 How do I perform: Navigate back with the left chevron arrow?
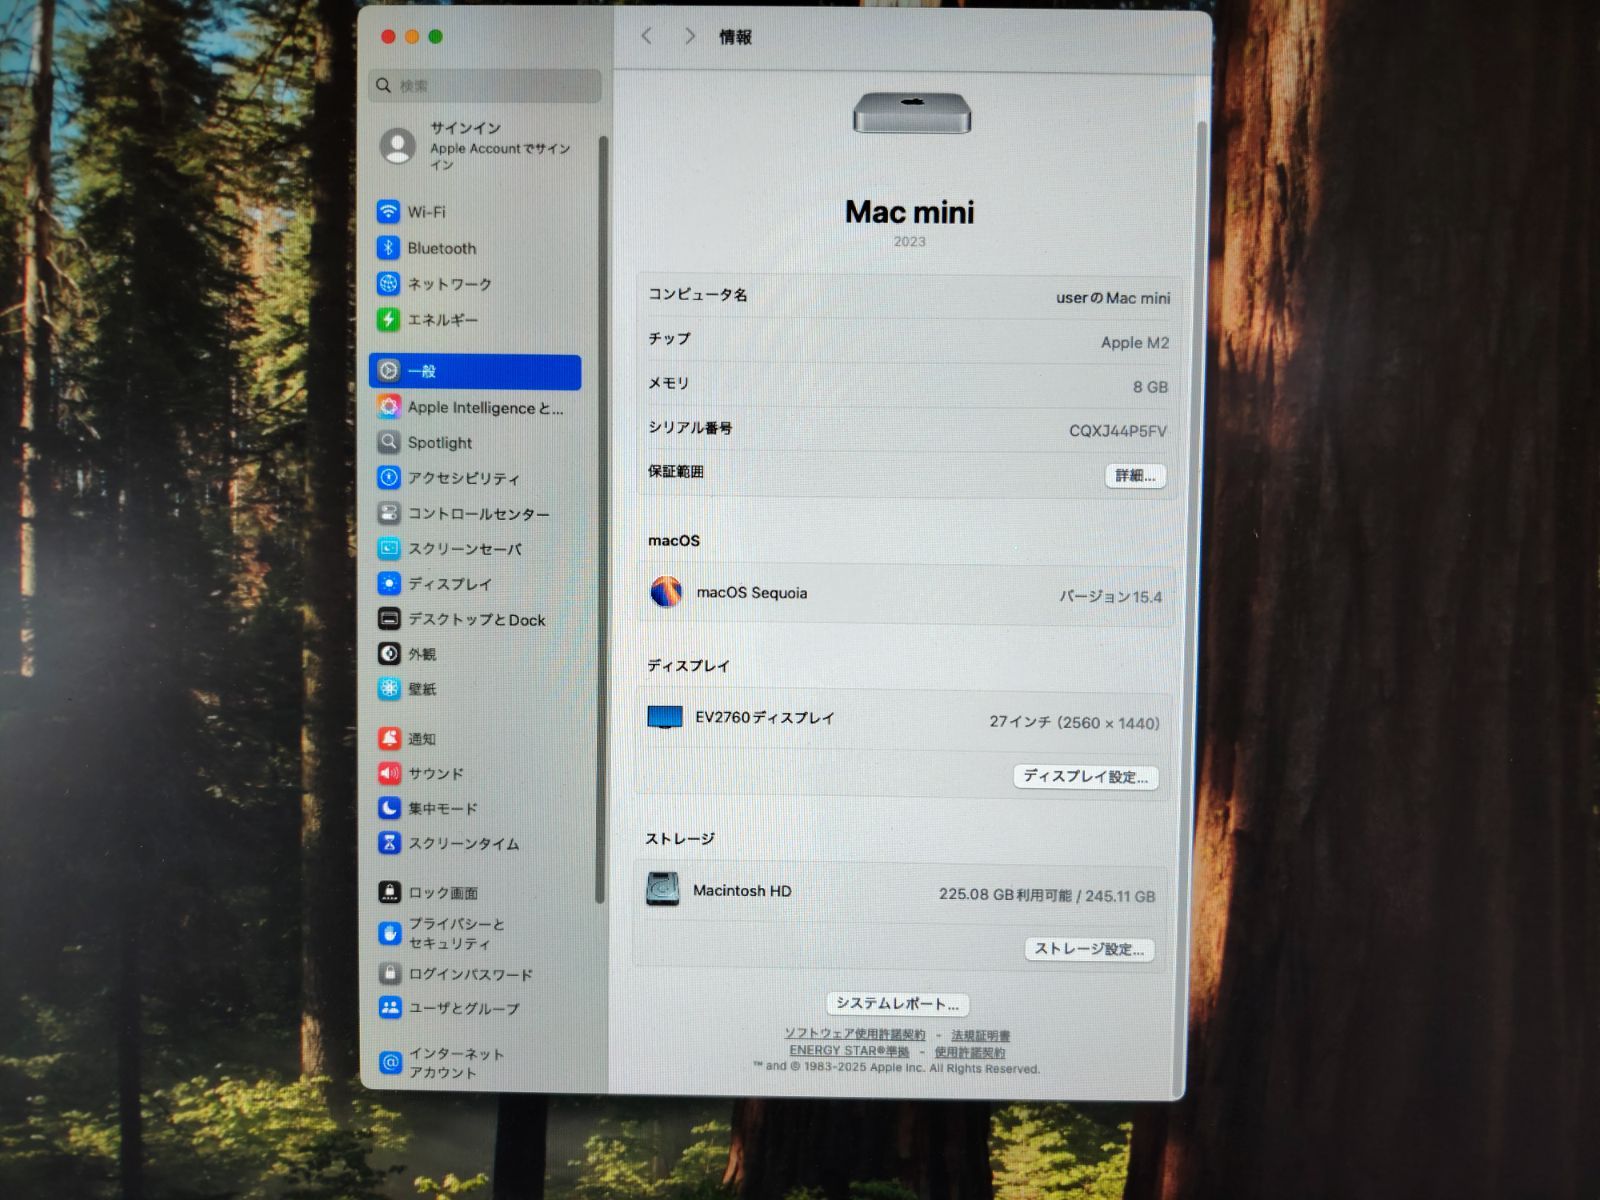point(646,36)
